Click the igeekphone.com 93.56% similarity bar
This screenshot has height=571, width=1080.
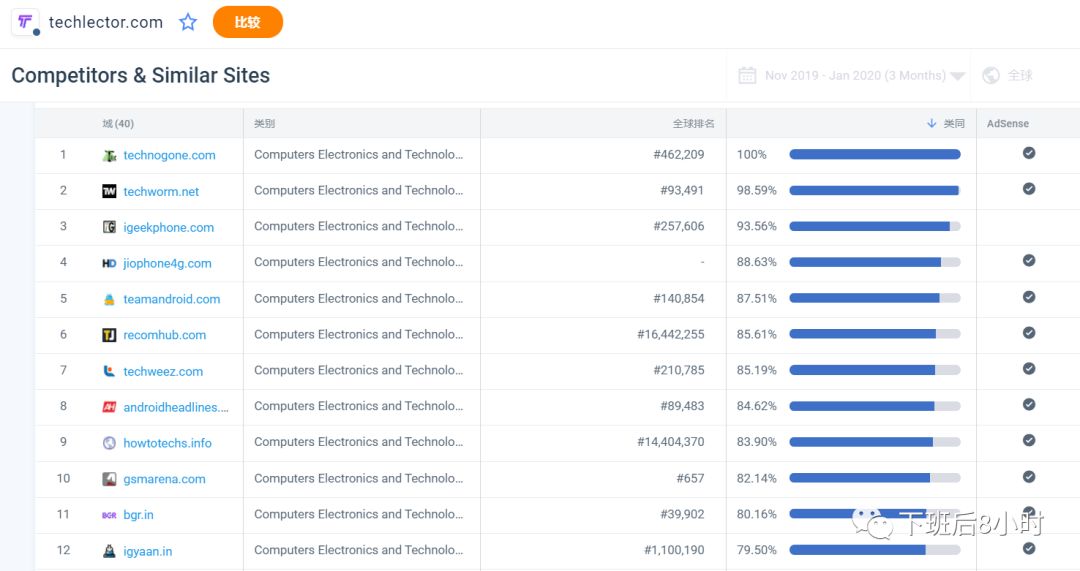pyautogui.click(x=875, y=226)
